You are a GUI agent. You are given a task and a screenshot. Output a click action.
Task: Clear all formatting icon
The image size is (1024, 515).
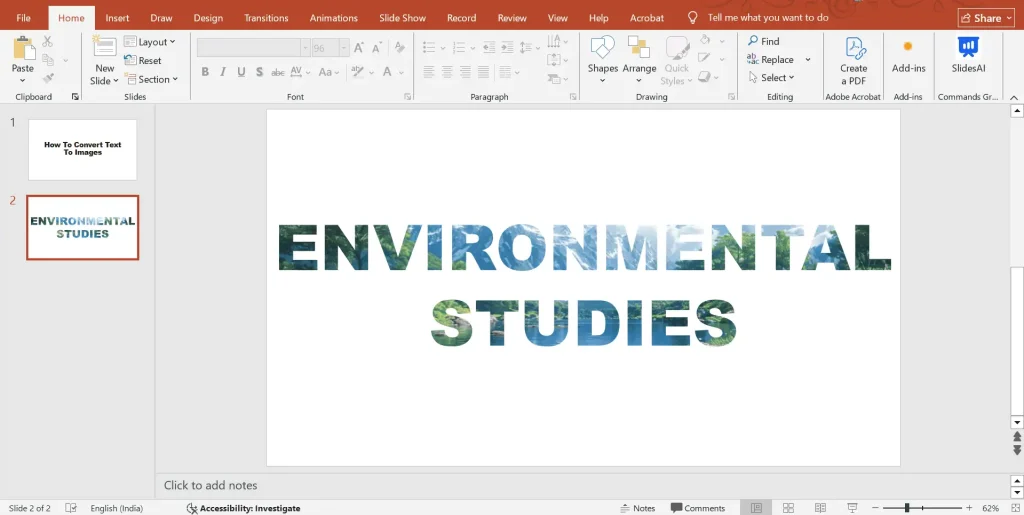pyautogui.click(x=400, y=48)
